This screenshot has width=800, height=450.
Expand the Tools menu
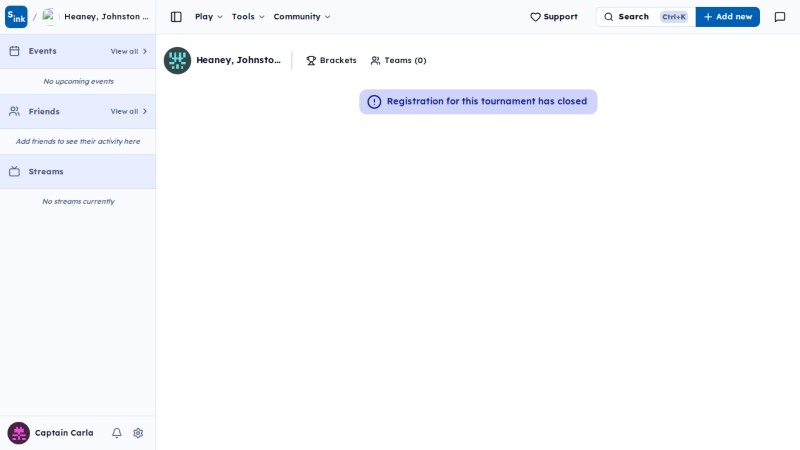pyautogui.click(x=248, y=17)
